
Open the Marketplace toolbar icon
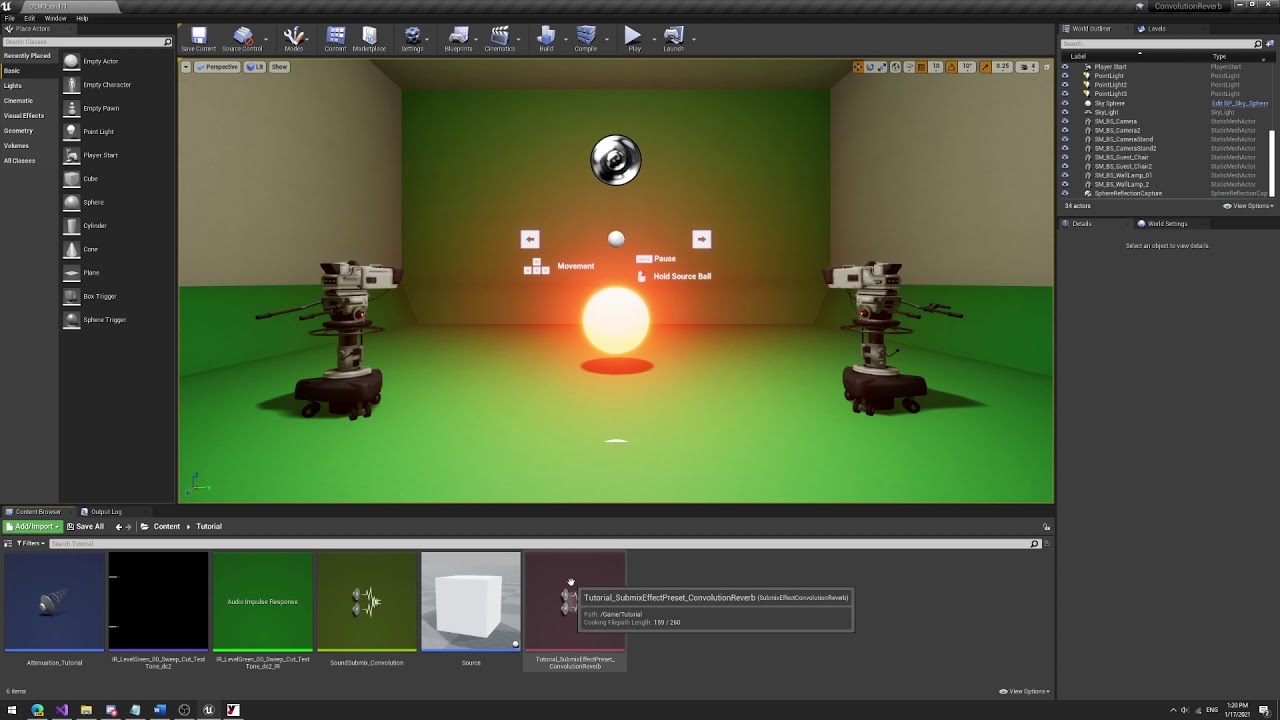tap(369, 39)
